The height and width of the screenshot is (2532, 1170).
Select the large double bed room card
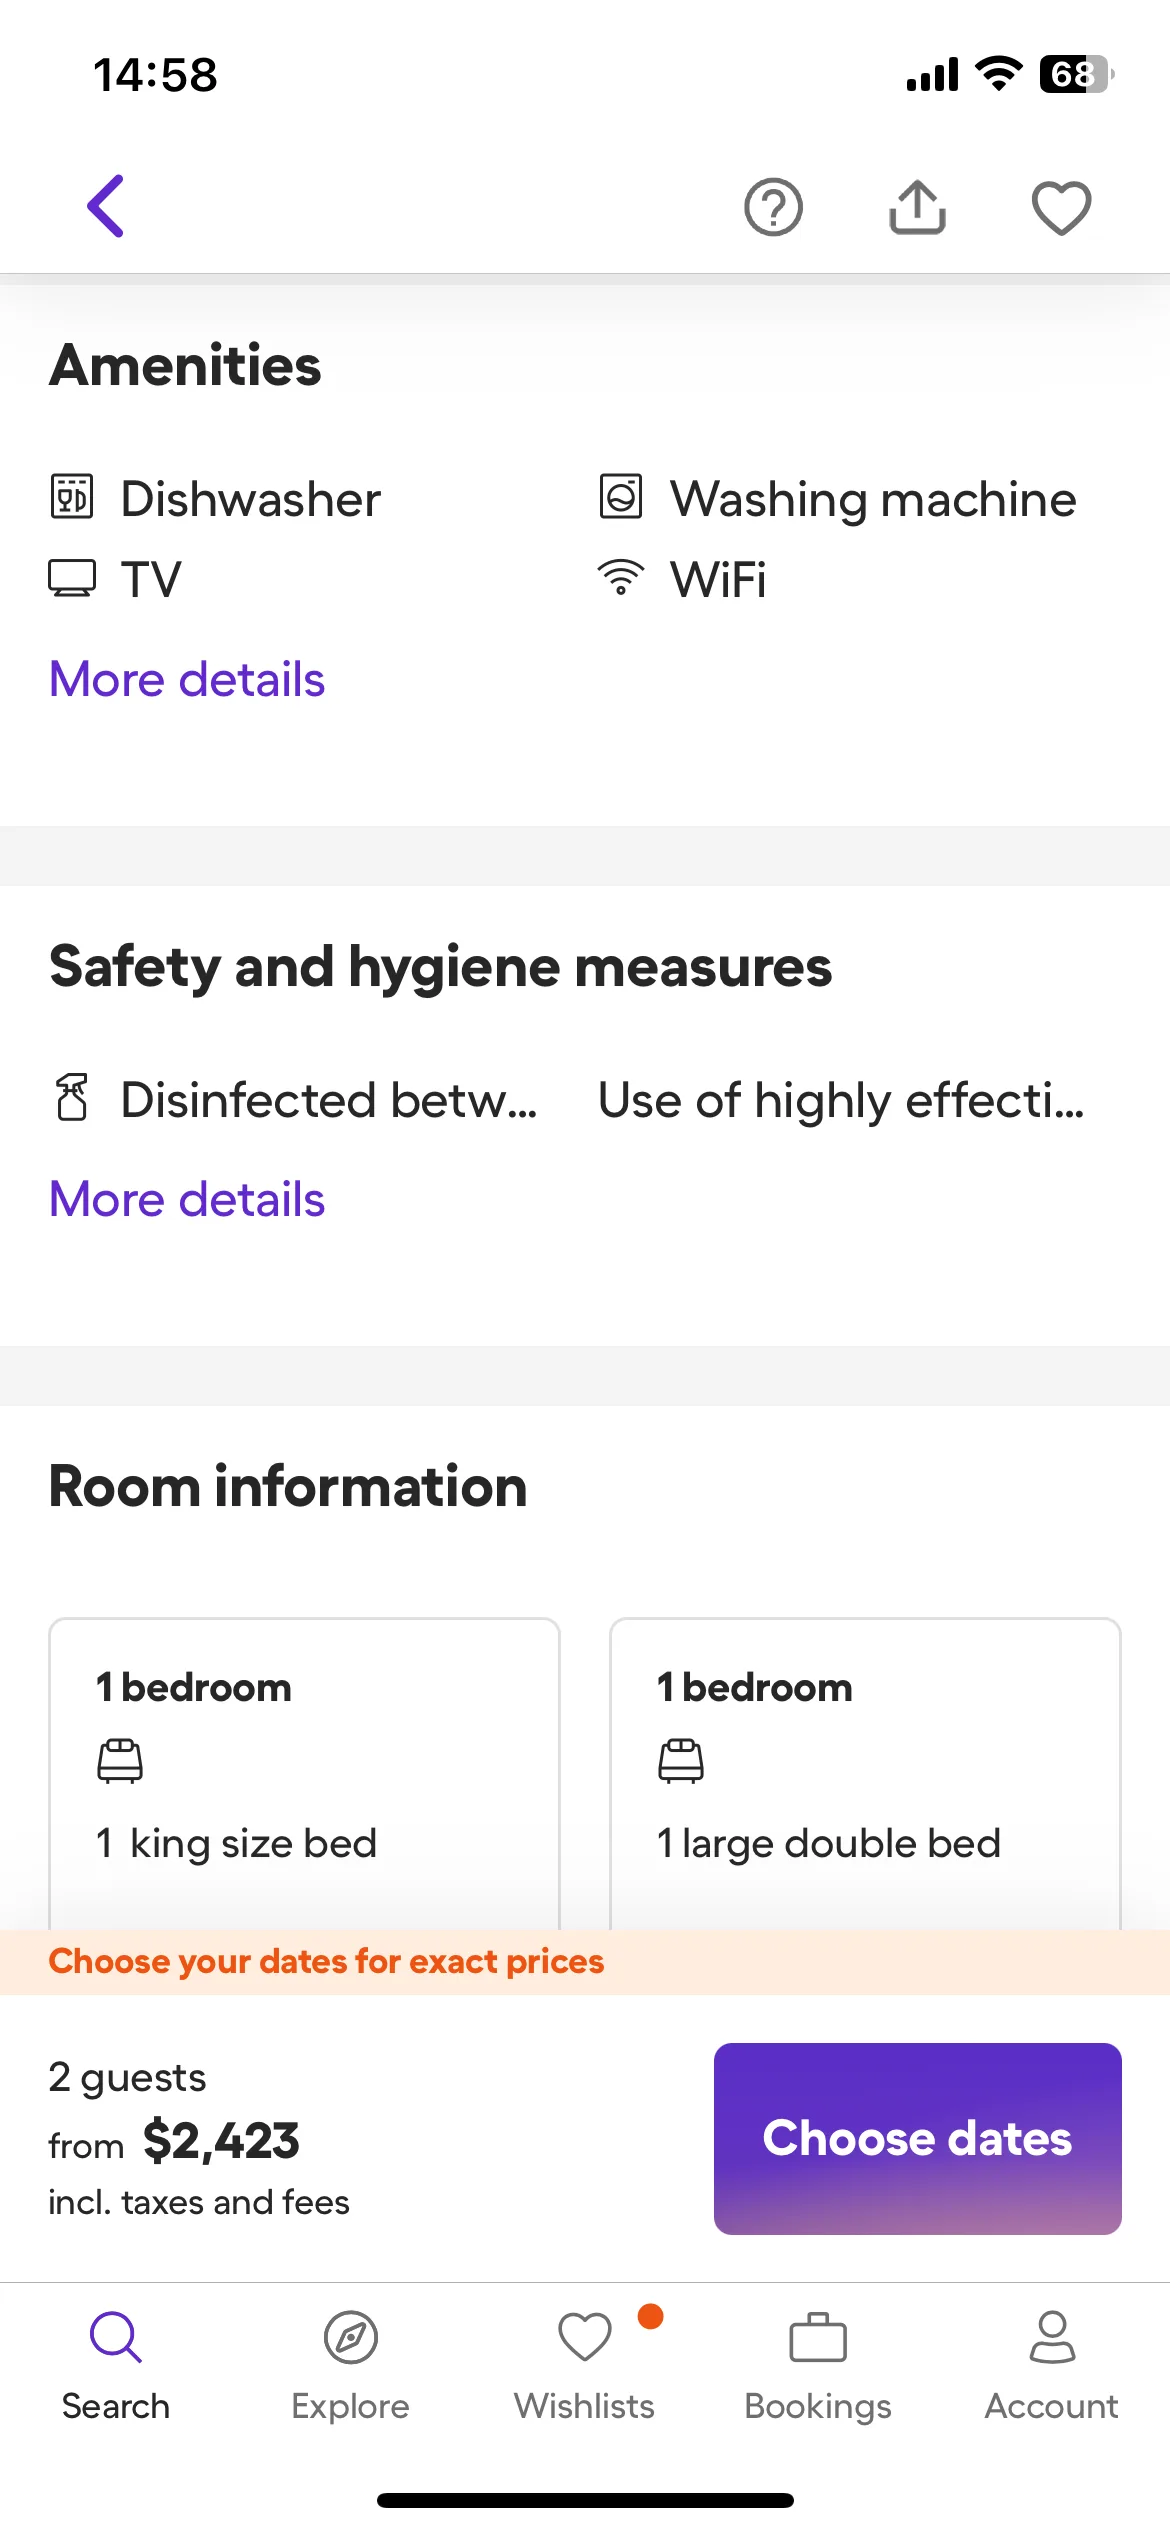[x=865, y=1772]
